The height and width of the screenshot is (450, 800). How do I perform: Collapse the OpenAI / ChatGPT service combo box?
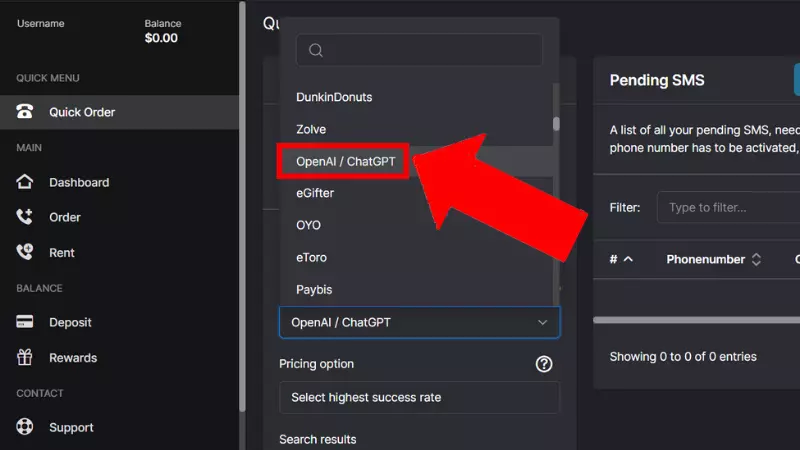[x=419, y=322]
